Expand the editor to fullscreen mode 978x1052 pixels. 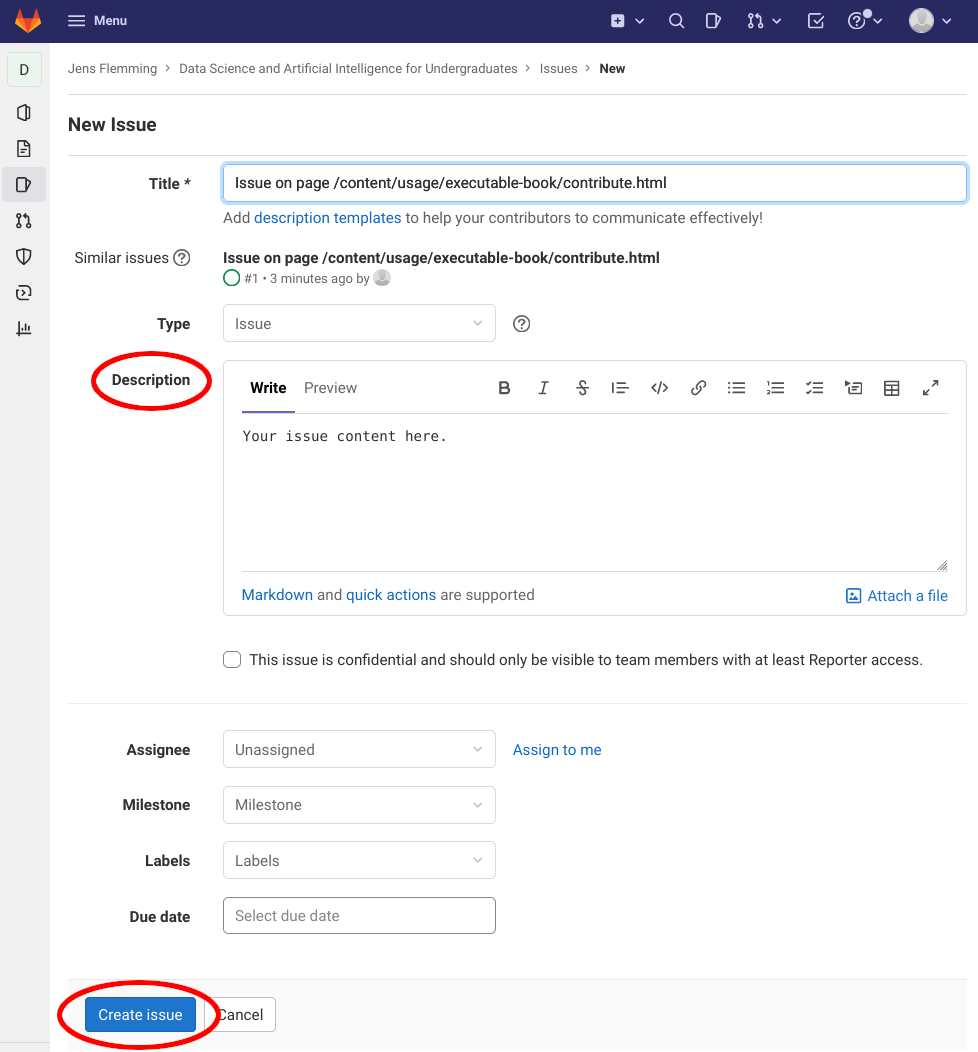tap(930, 388)
